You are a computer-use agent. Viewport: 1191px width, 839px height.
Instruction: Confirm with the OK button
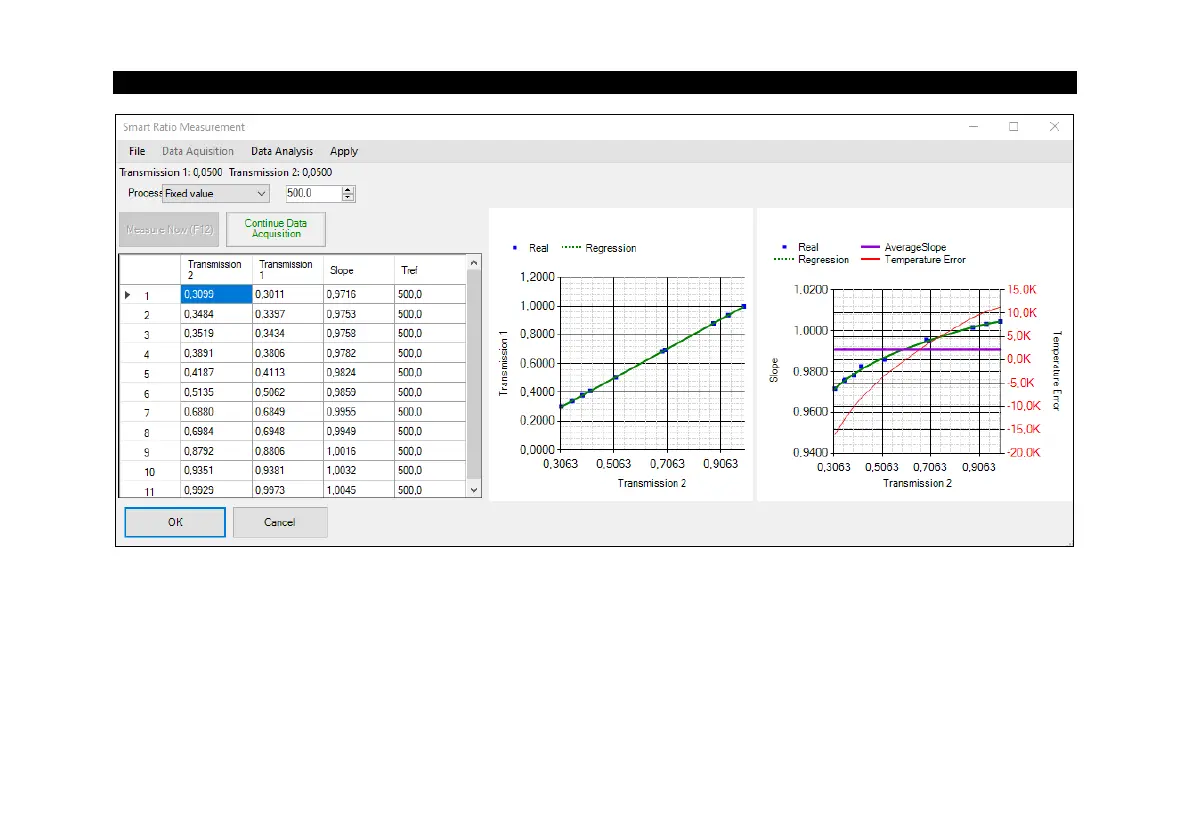[x=175, y=522]
